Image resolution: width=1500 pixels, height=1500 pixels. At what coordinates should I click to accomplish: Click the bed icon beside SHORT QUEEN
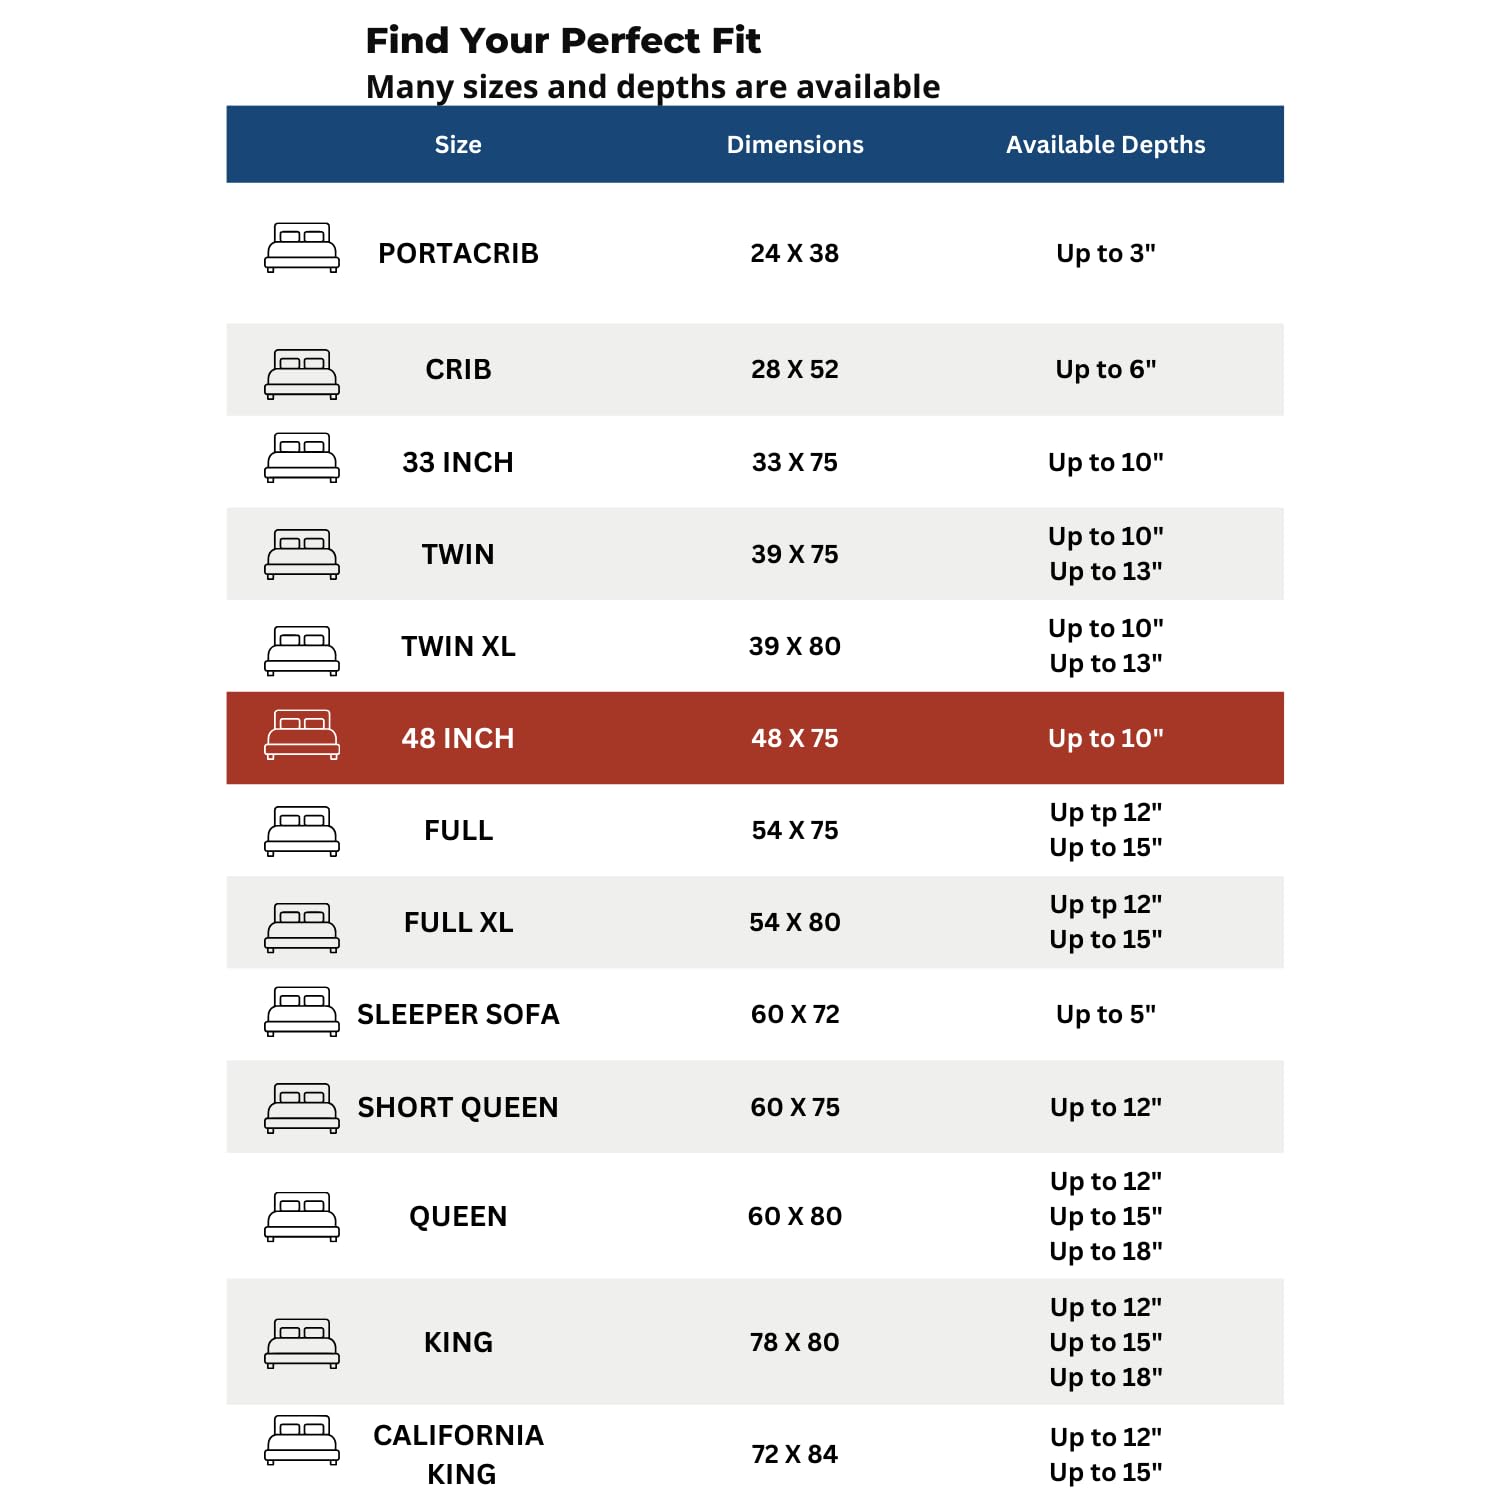click(x=302, y=1108)
